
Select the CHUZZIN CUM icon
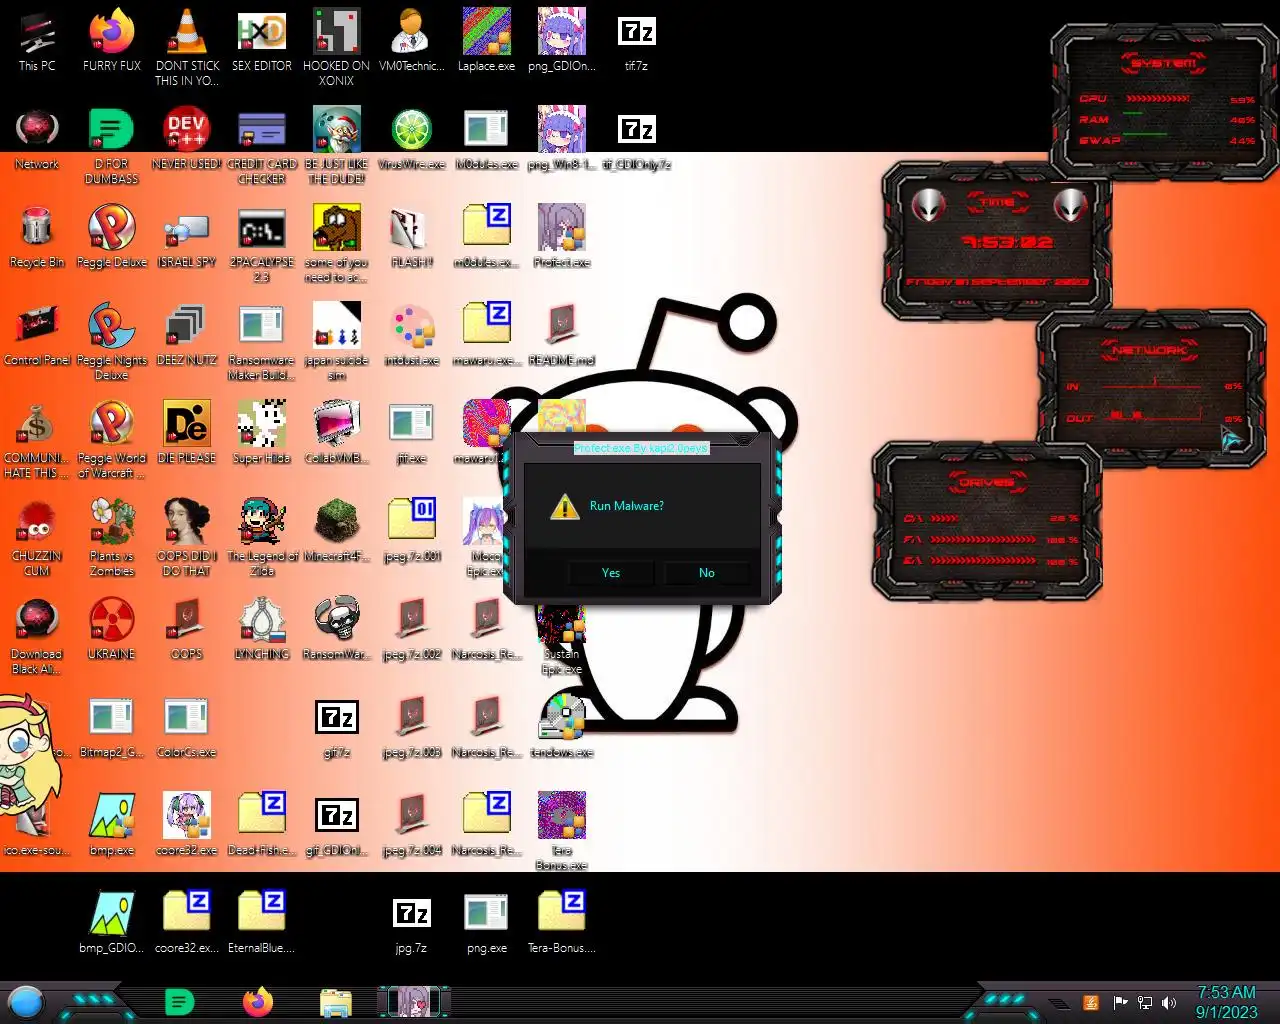coord(37,538)
